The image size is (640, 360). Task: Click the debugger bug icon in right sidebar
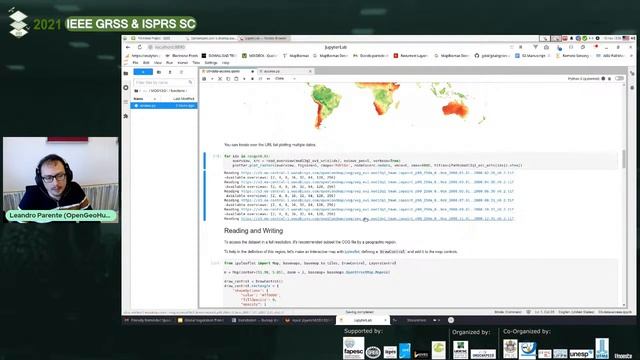coord(632,88)
